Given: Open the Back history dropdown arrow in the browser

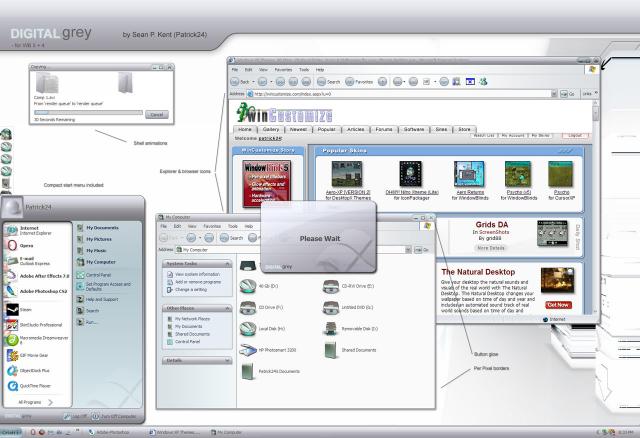Looking at the screenshot, I should coord(253,82).
